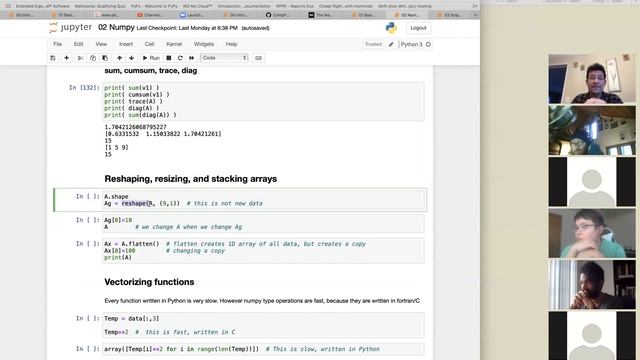Click the In [132]: prompt
The image size is (640, 360).
point(84,87)
